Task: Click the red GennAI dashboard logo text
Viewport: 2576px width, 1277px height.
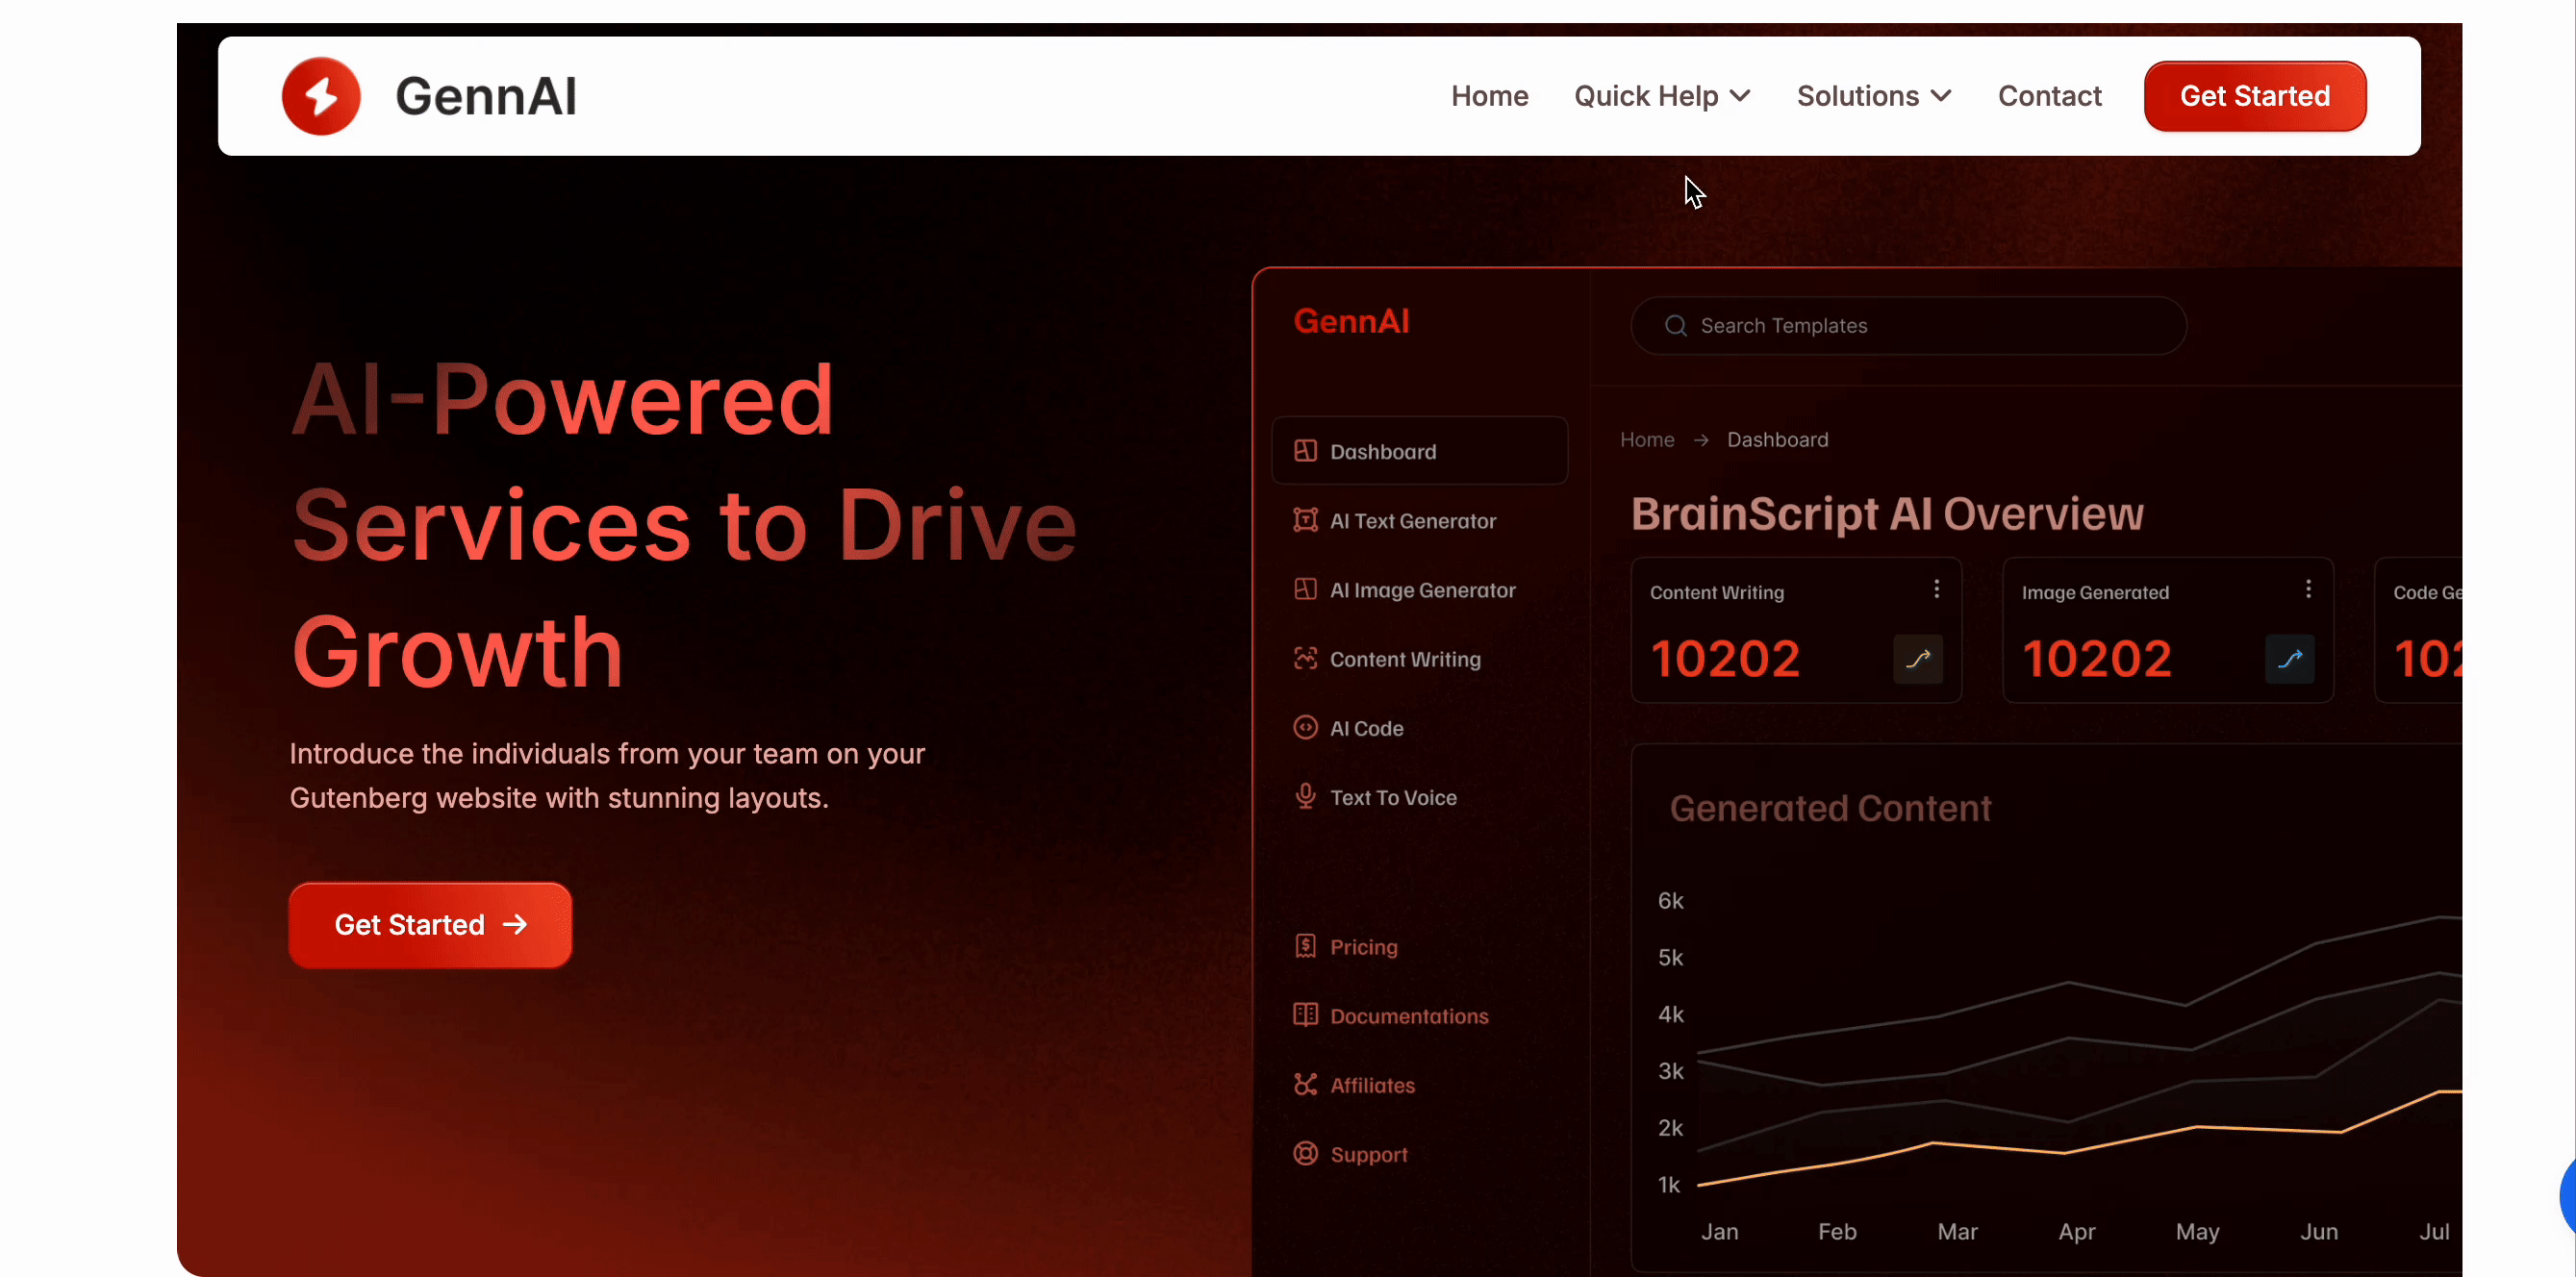Action: click(x=1351, y=321)
